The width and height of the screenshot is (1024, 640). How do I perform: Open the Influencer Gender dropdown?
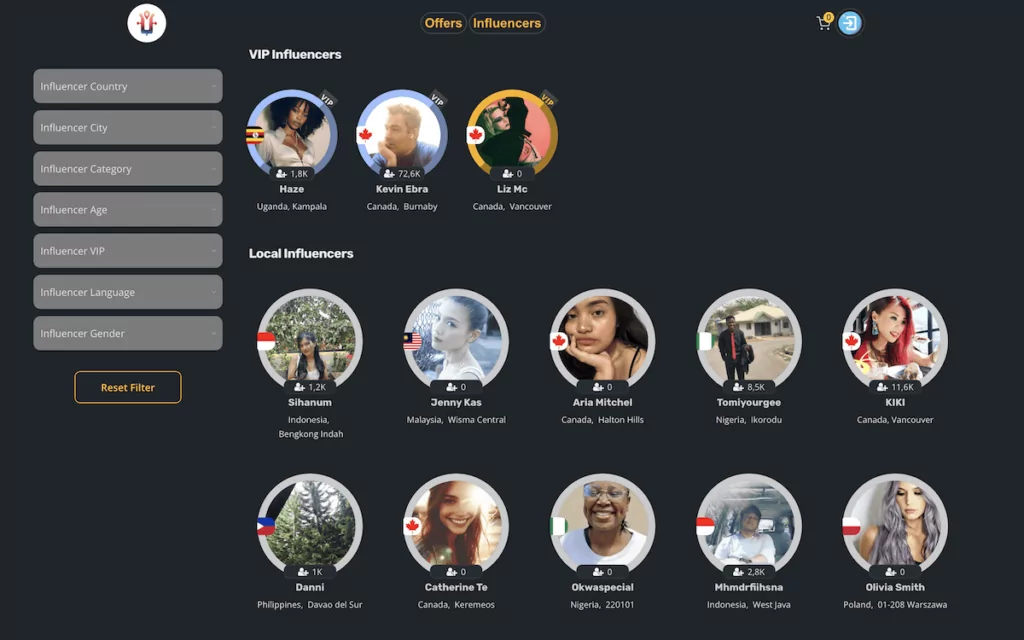[128, 333]
